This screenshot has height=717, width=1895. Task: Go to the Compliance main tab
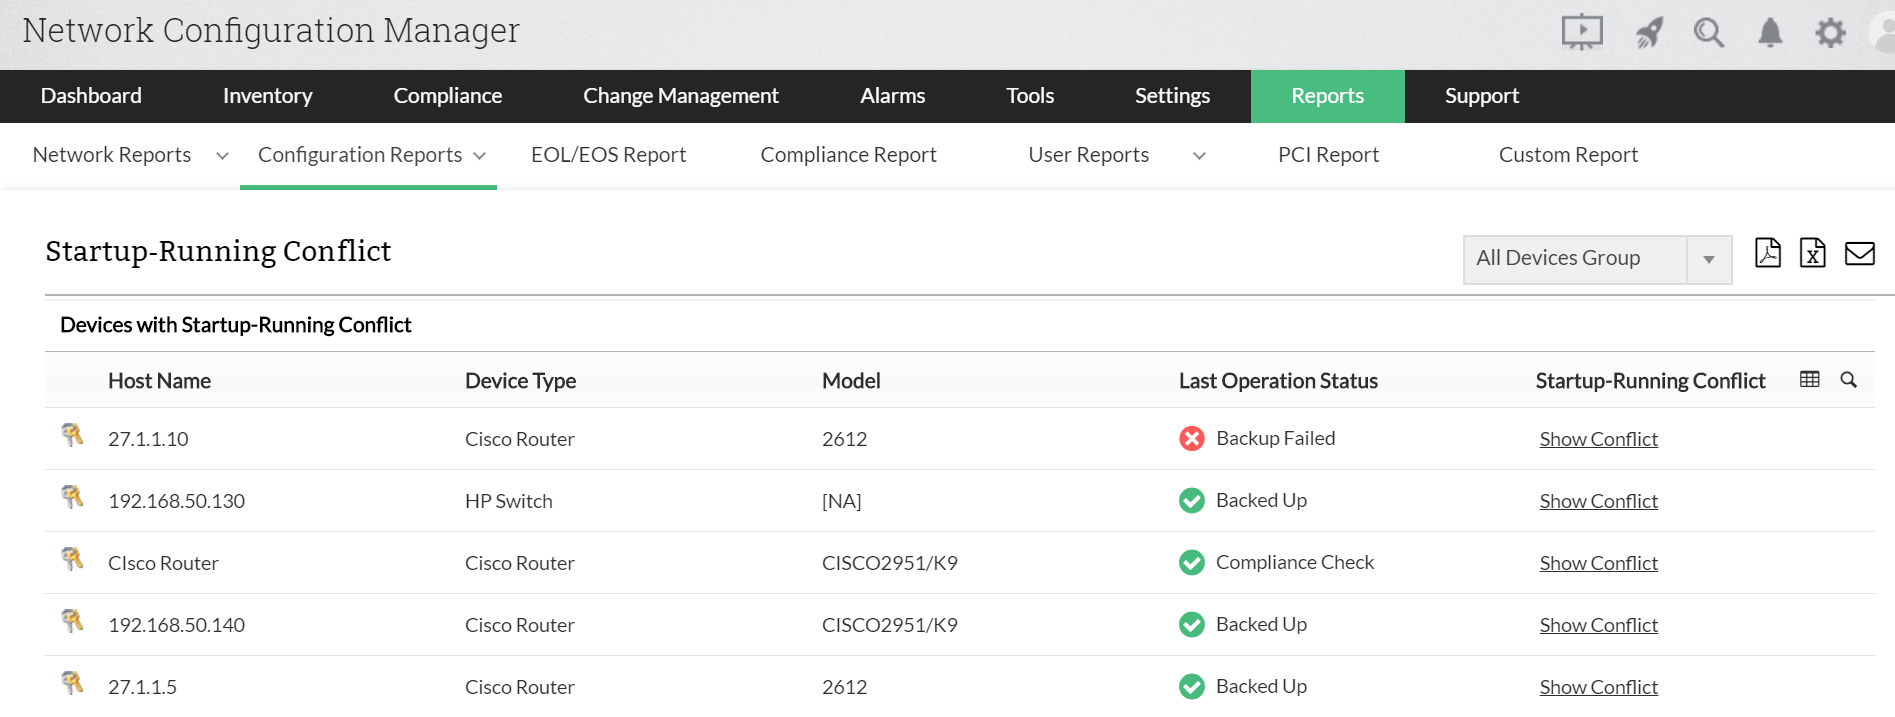click(447, 96)
